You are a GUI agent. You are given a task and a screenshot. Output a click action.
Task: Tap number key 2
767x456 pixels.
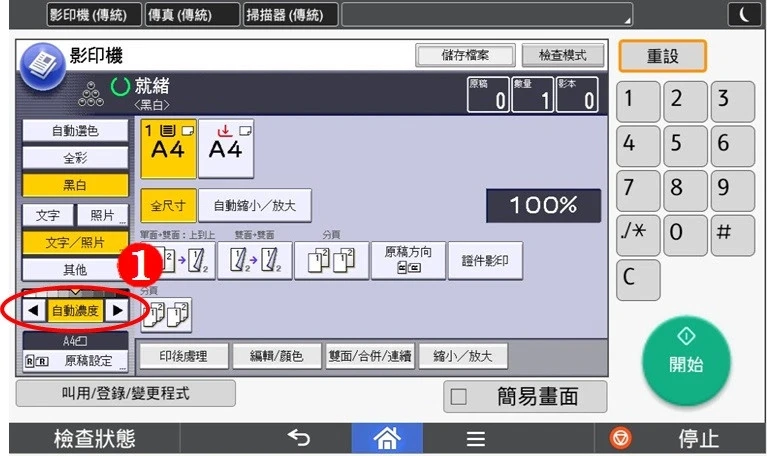pyautogui.click(x=685, y=101)
